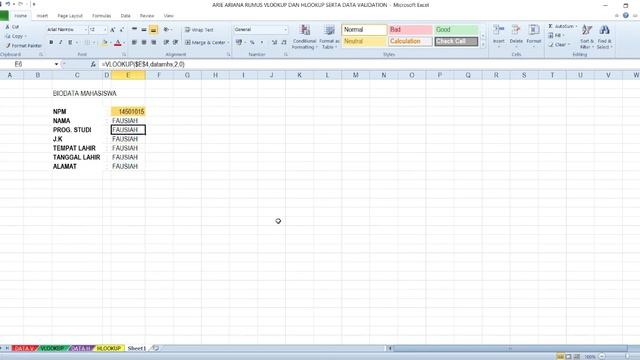Open the font name dropdown
Screen dimensions: 640x360
85,30
